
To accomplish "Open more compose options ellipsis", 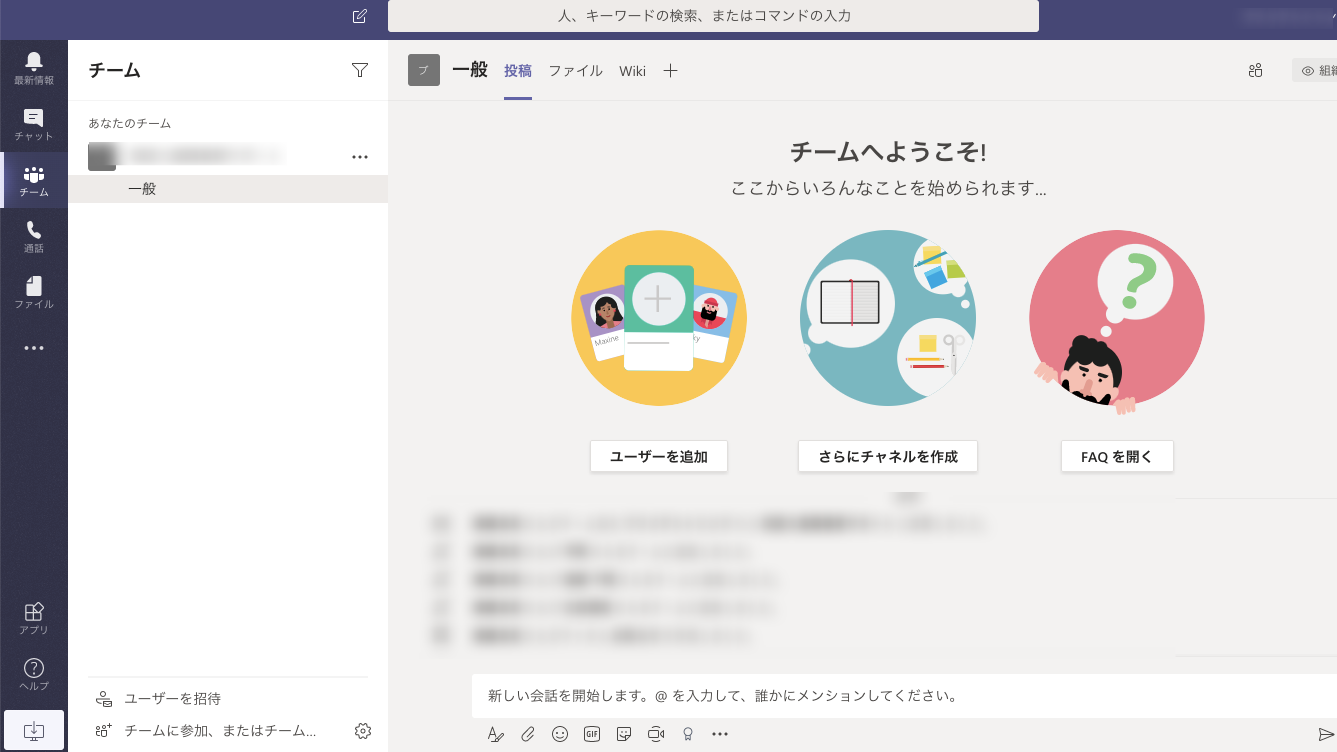I will point(720,734).
